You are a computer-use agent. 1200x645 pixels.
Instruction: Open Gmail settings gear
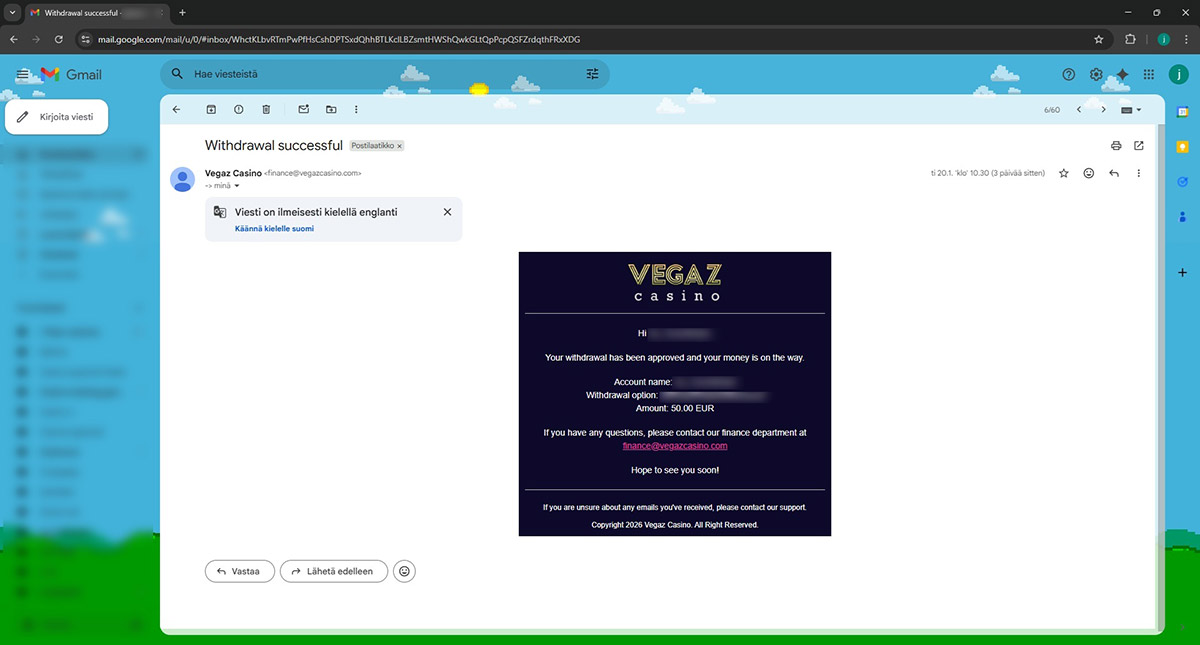point(1096,74)
